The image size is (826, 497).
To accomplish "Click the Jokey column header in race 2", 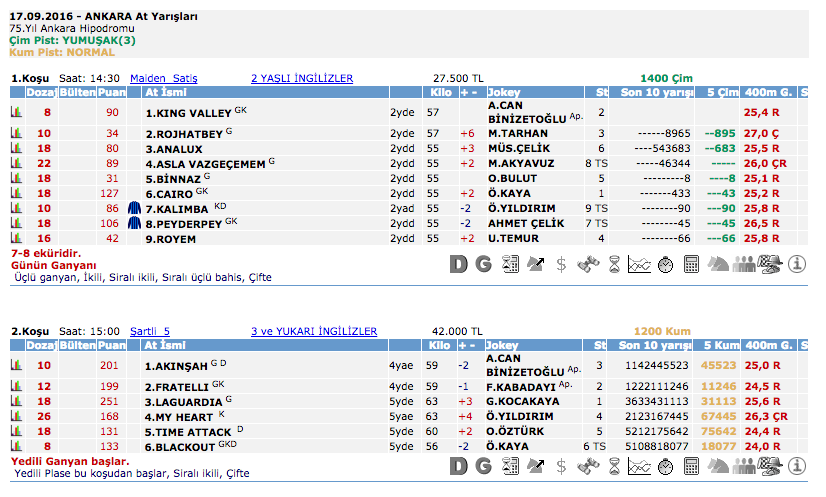I will tap(503, 345).
